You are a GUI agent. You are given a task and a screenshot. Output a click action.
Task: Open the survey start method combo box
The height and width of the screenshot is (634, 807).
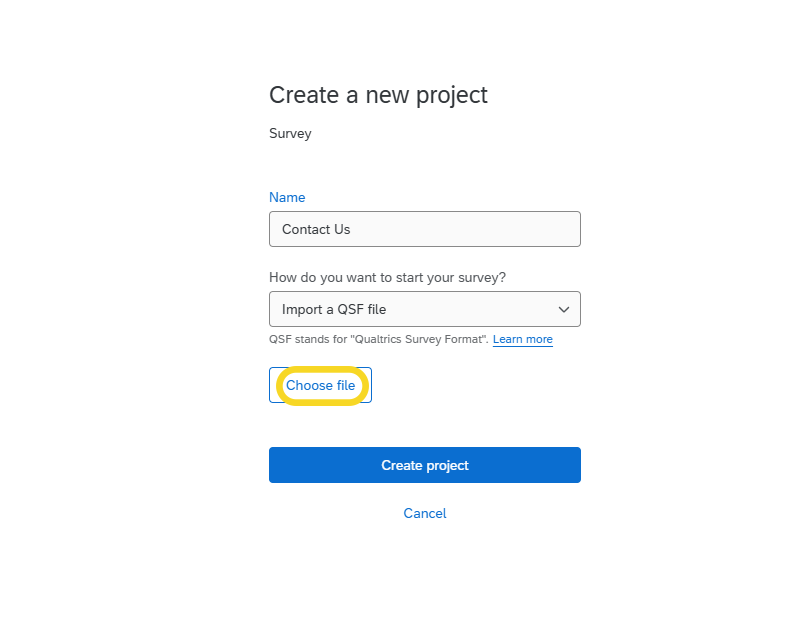coord(424,310)
